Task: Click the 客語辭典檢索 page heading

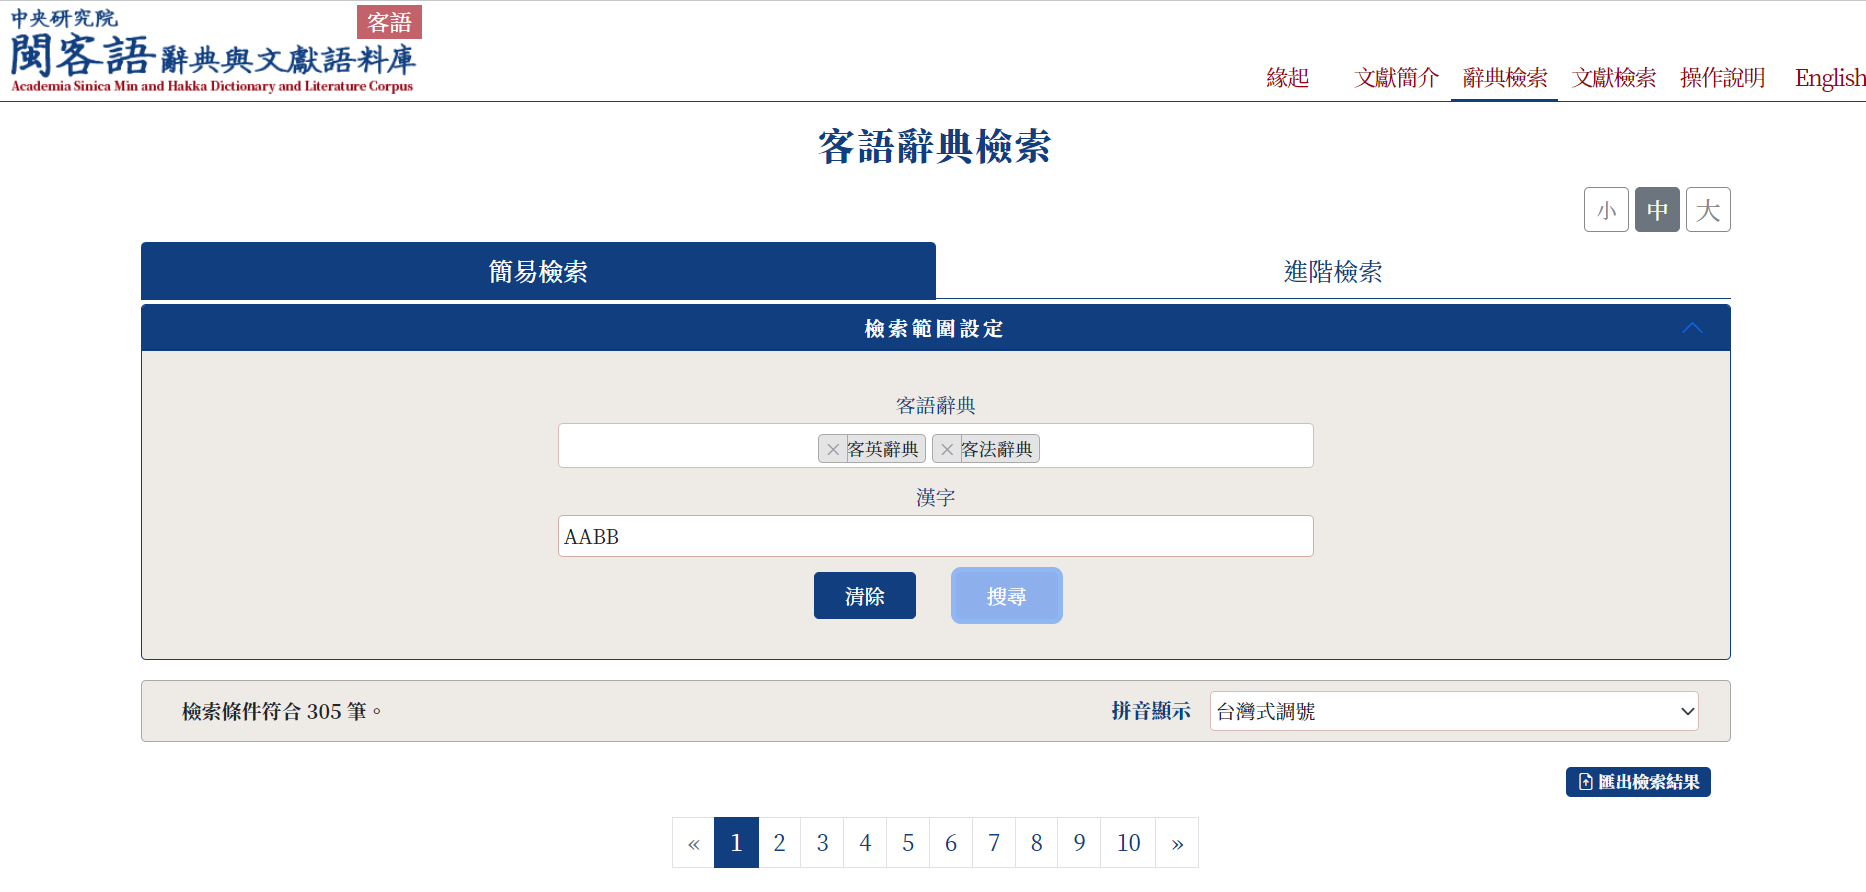Action: click(934, 147)
